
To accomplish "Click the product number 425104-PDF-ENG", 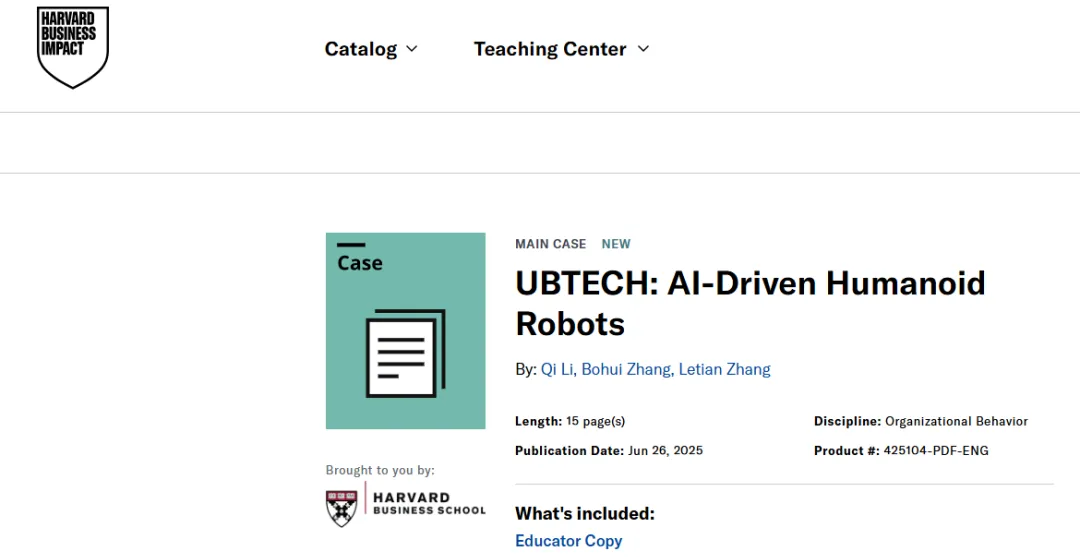I will tap(936, 451).
